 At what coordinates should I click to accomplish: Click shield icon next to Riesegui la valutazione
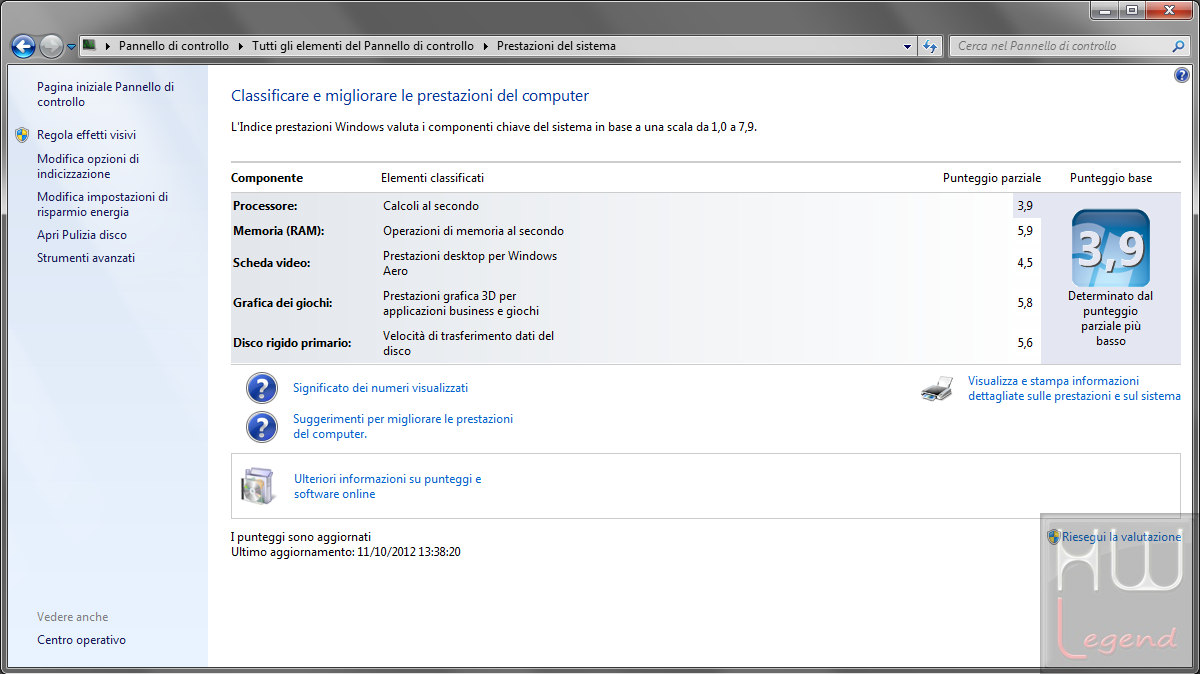[1053, 537]
